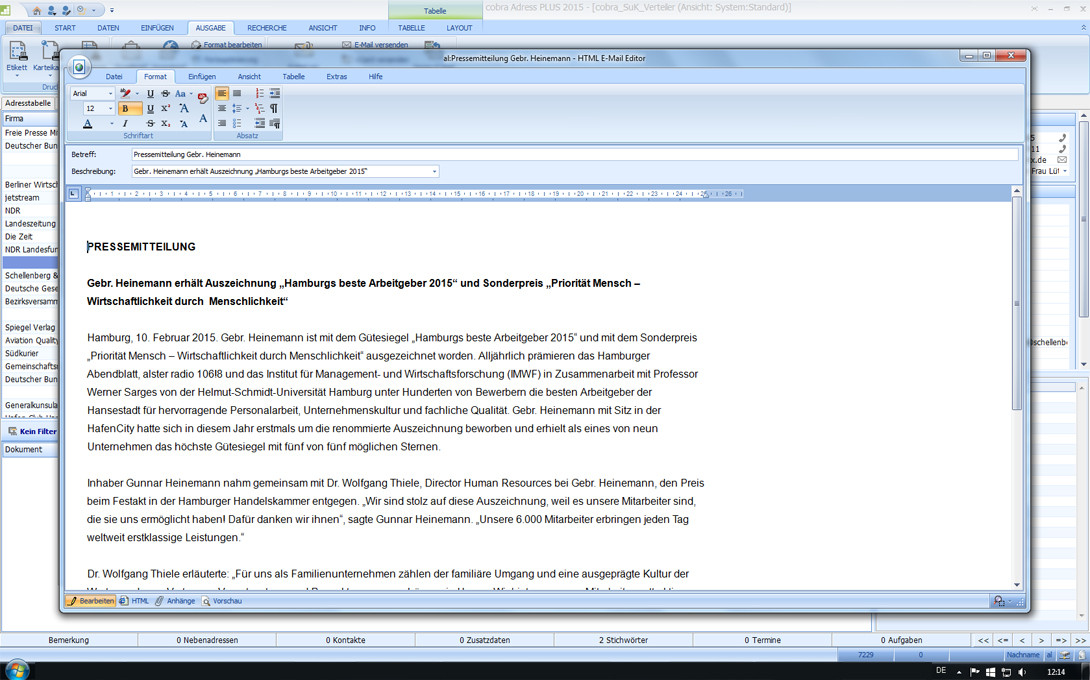This screenshot has width=1090, height=680.
Task: Toggle left text alignment
Action: click(x=222, y=94)
